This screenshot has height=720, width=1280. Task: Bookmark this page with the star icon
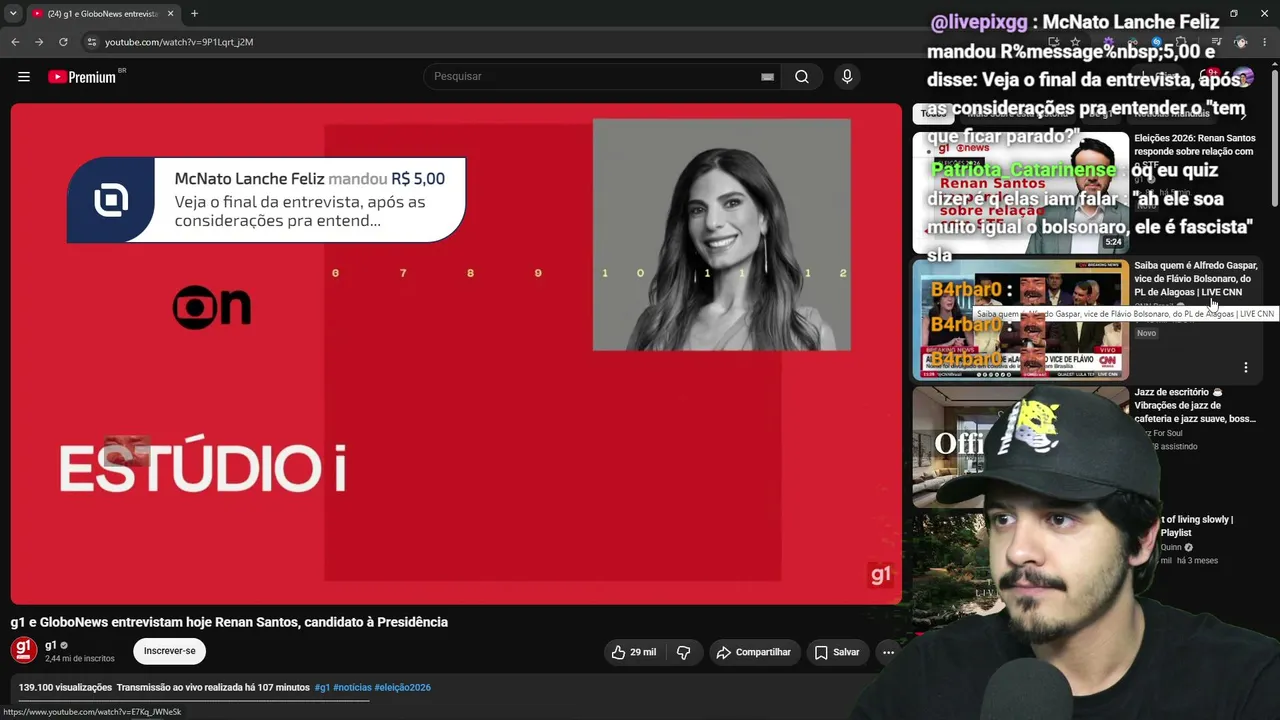pyautogui.click(x=1075, y=42)
